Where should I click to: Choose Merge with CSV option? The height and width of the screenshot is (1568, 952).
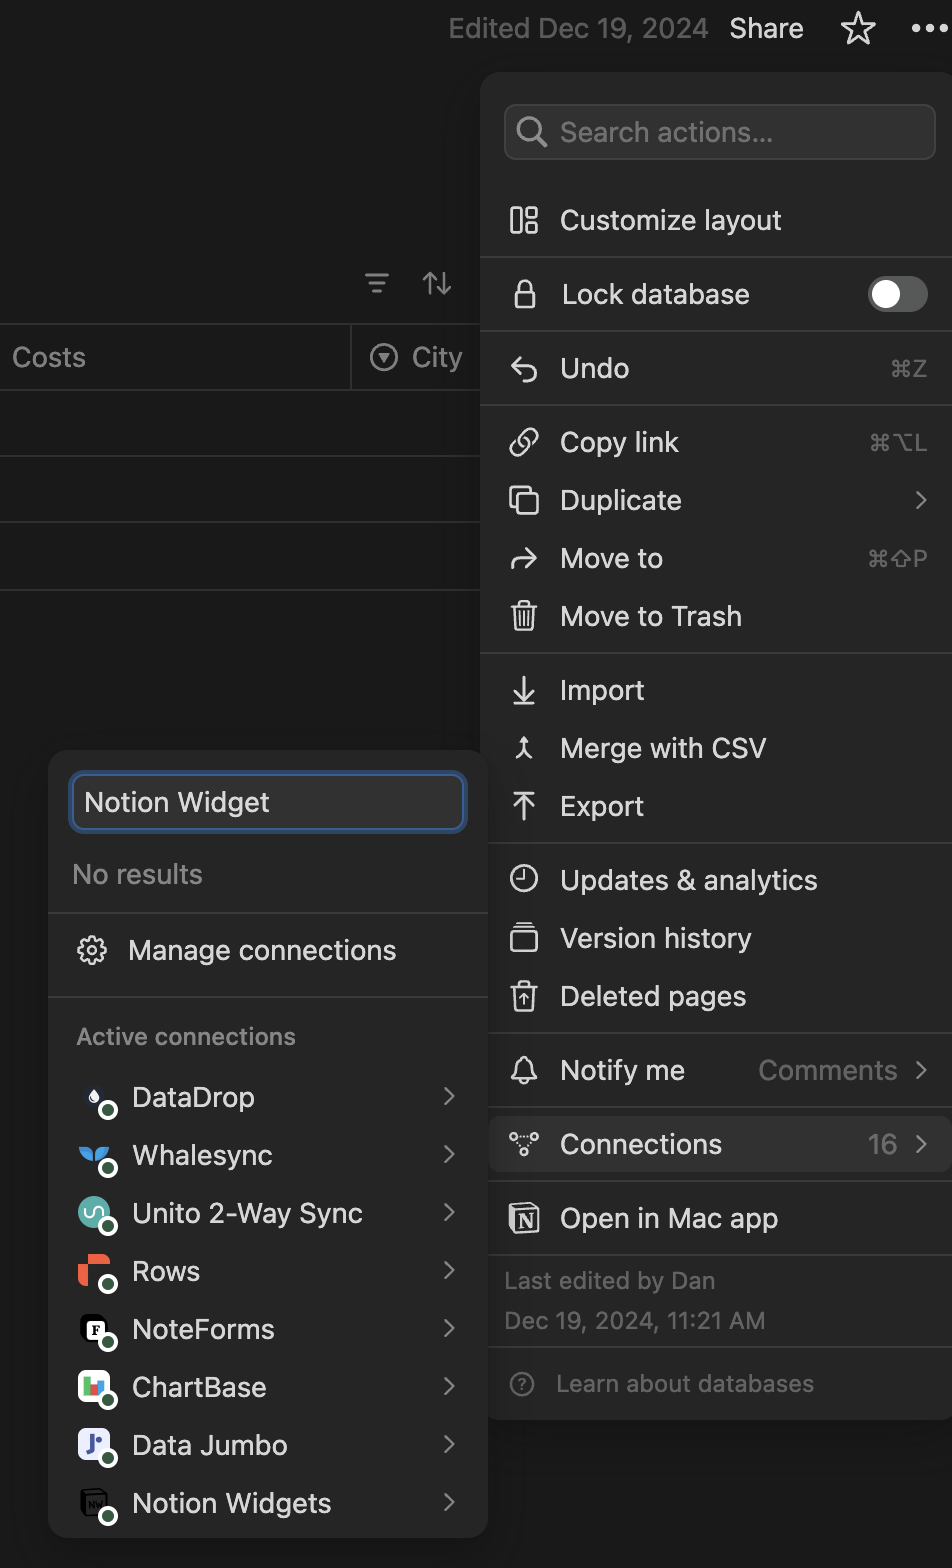tap(662, 748)
